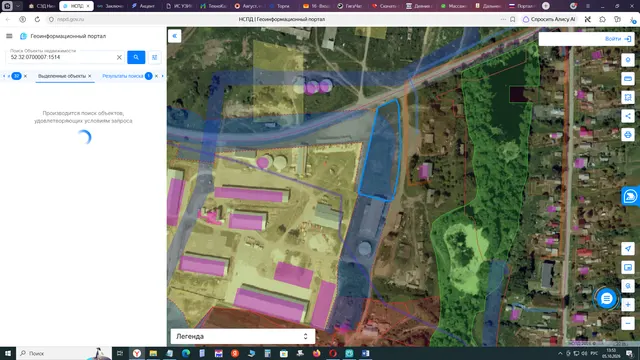Image resolution: width=640 pixels, height=360 pixels.
Task: Open Opera from the taskbar
Action: tap(333, 353)
